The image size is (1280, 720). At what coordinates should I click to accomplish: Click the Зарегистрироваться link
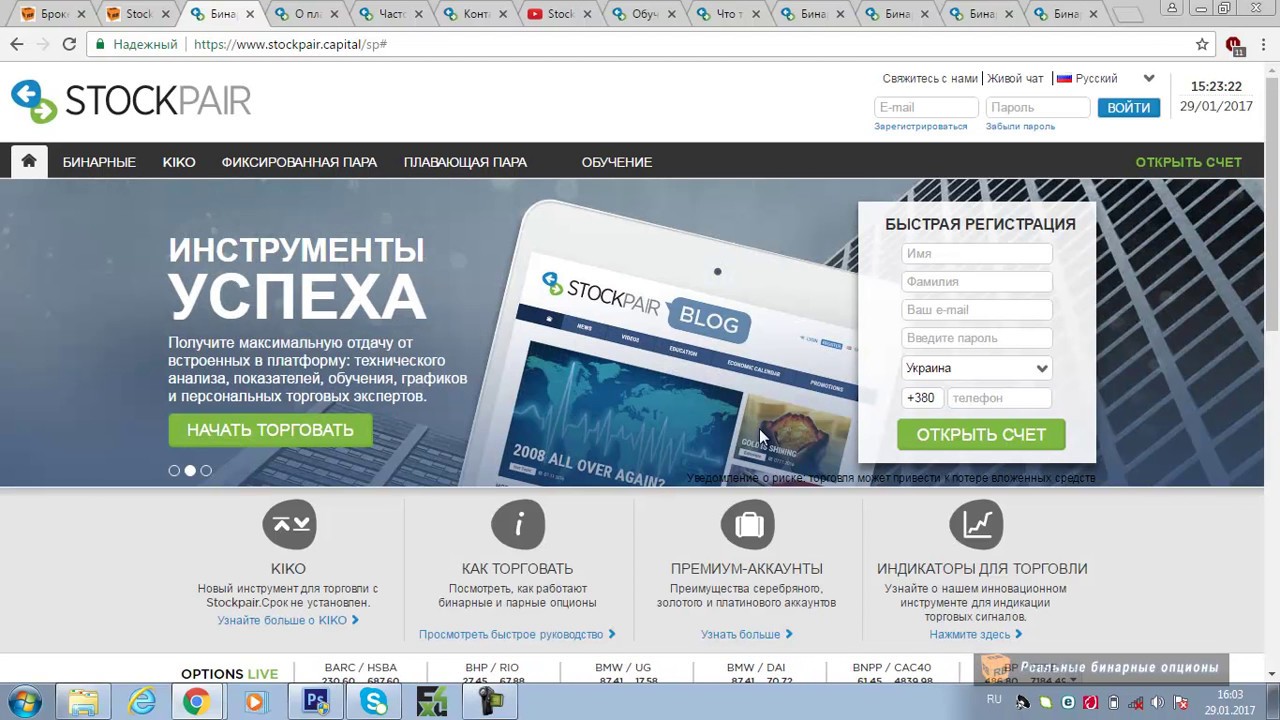[x=921, y=126]
